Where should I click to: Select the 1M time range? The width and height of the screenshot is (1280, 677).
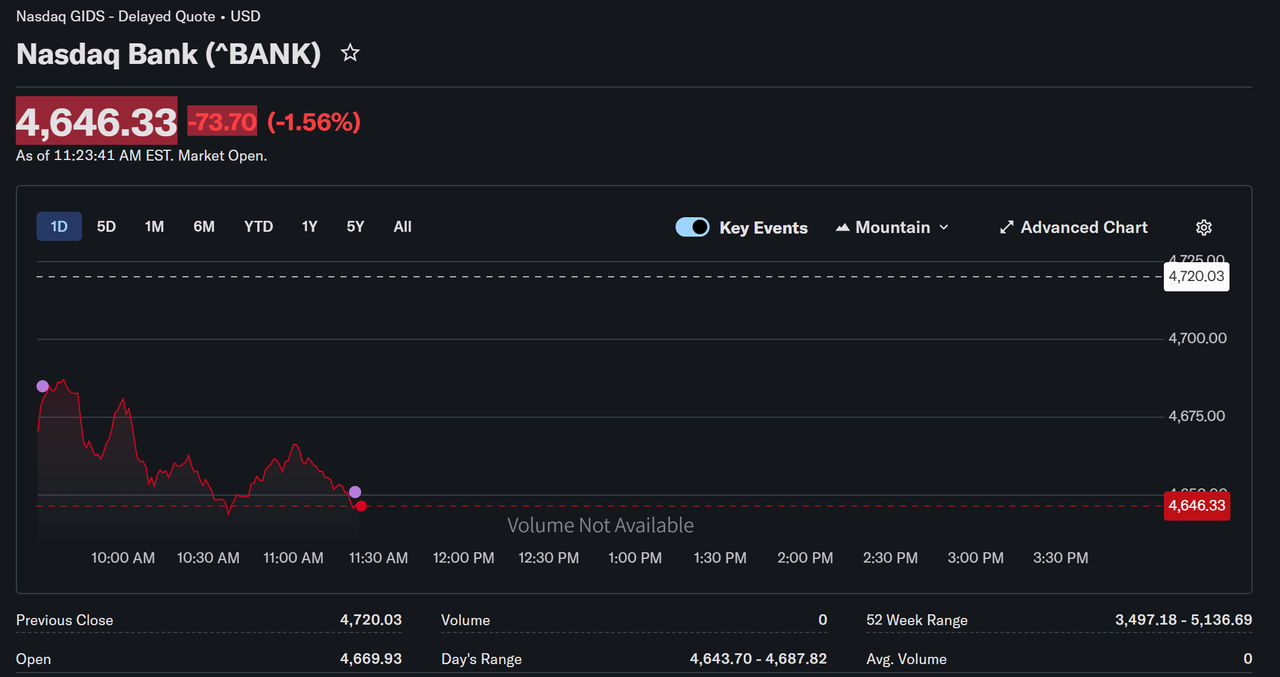[154, 227]
